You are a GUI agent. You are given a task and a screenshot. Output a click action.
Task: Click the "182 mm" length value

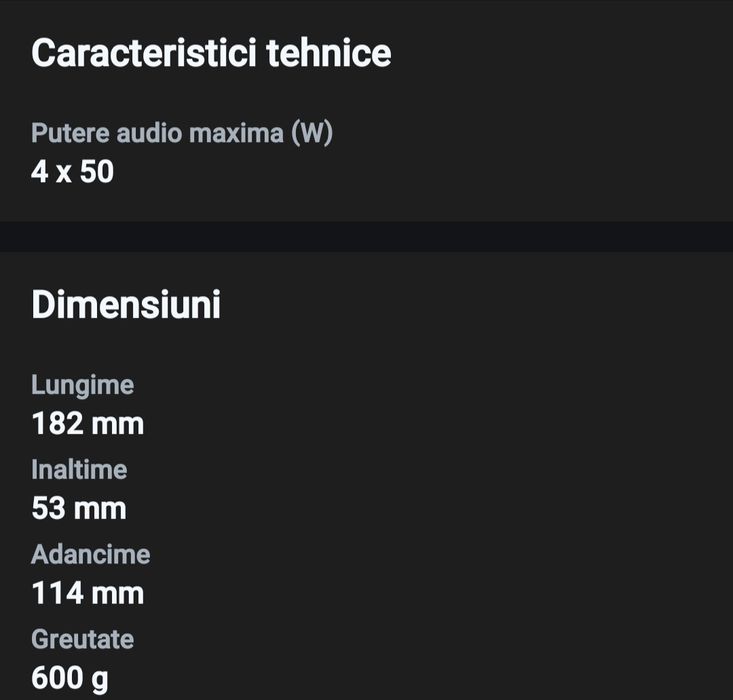pos(87,424)
